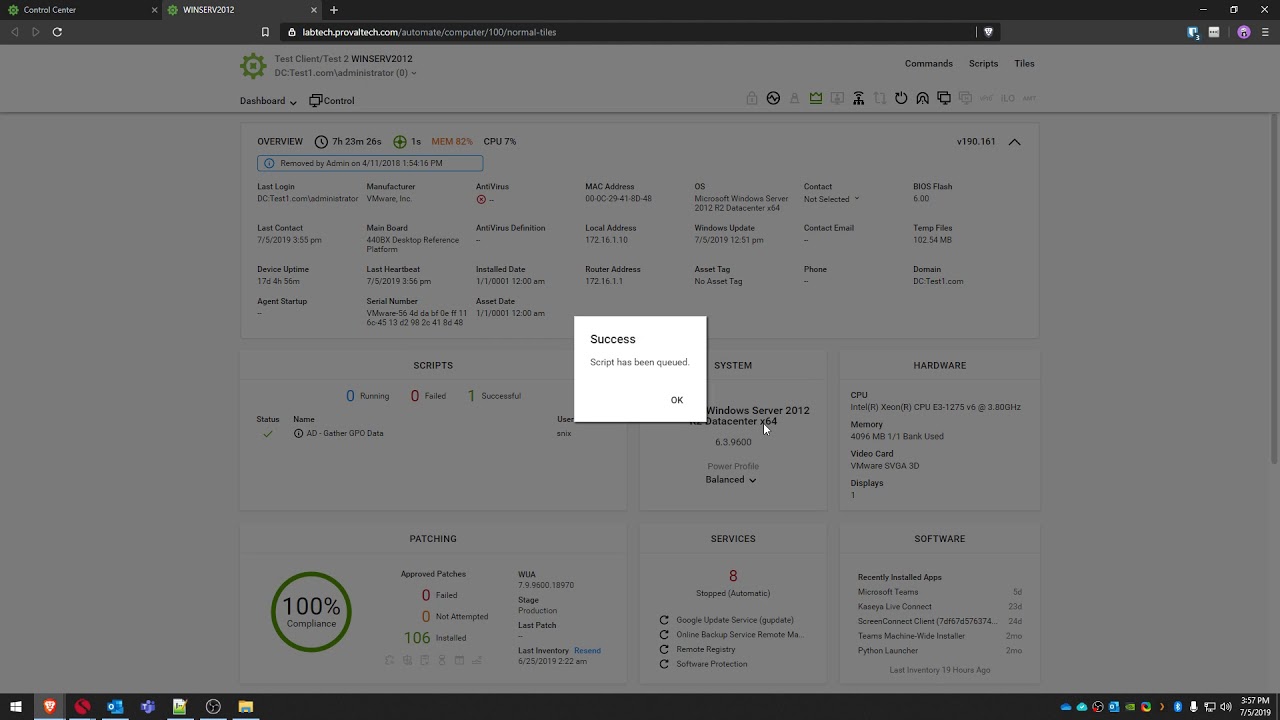Open the Balanced power profile dropdown

[x=731, y=480]
